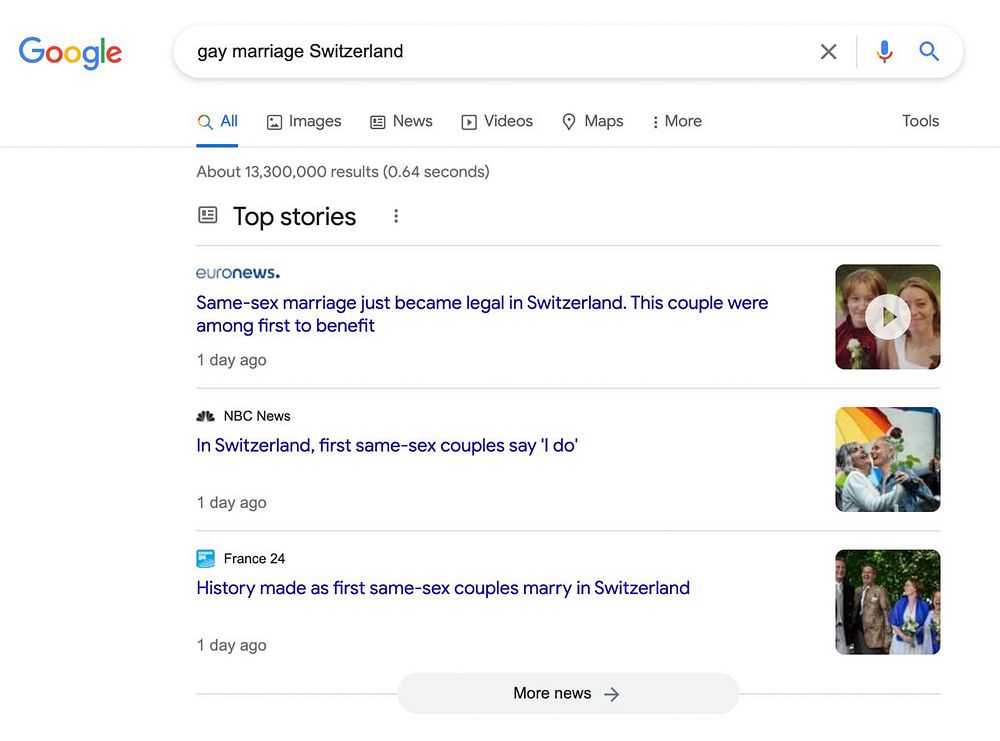Start voice search with microphone icon
This screenshot has width=1000, height=741.
[884, 52]
